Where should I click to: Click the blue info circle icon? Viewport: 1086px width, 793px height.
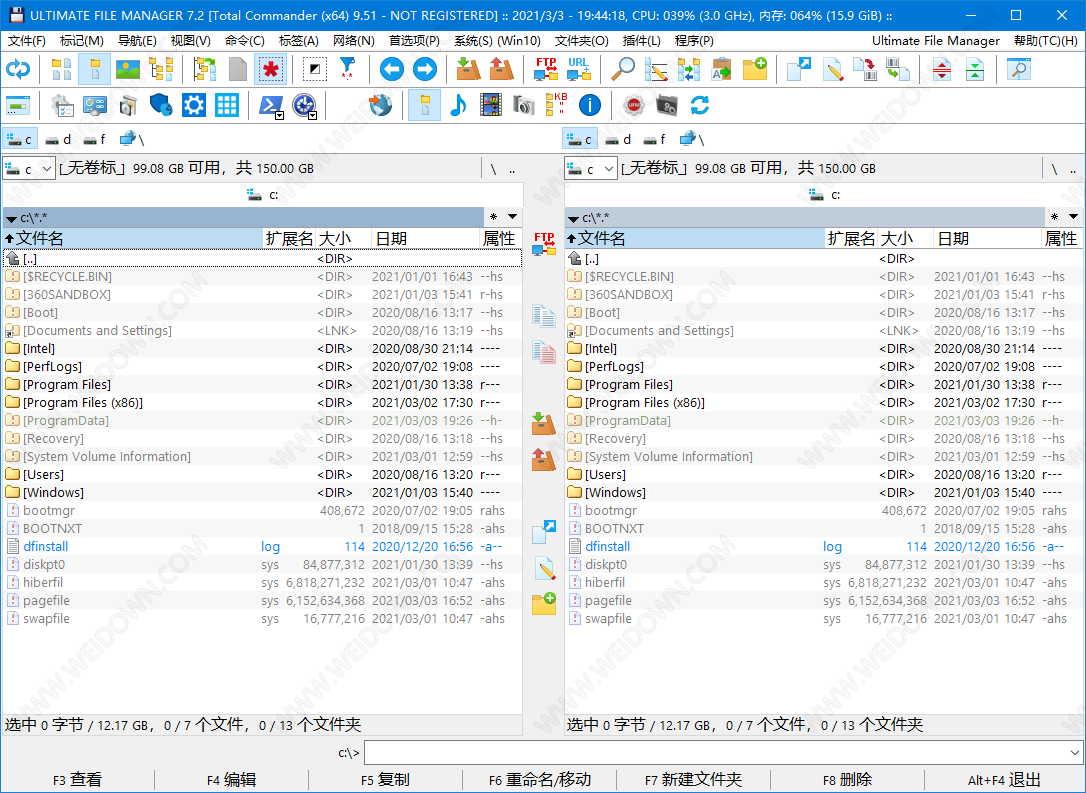point(589,105)
